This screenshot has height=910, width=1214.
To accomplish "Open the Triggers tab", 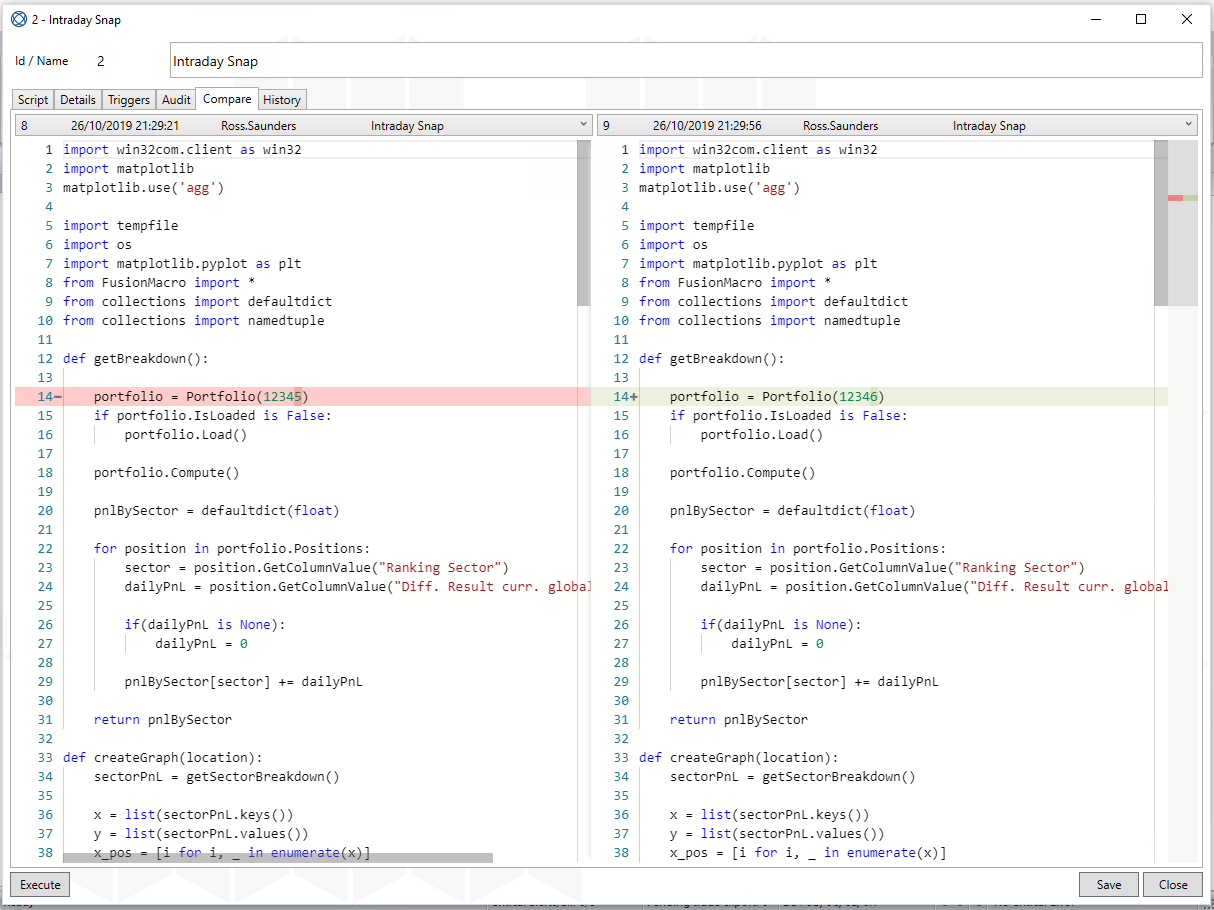I will pos(129,99).
